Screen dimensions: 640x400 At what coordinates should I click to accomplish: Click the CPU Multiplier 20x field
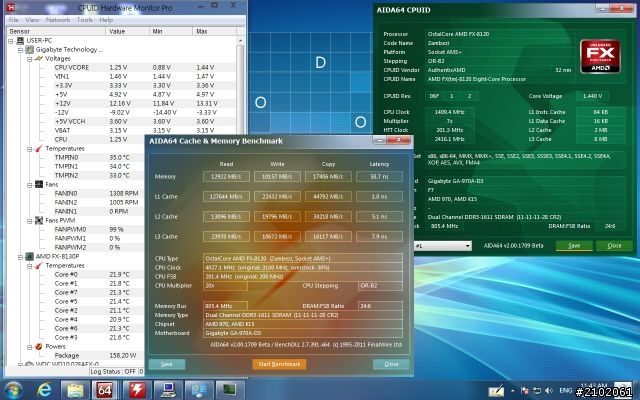coord(225,286)
